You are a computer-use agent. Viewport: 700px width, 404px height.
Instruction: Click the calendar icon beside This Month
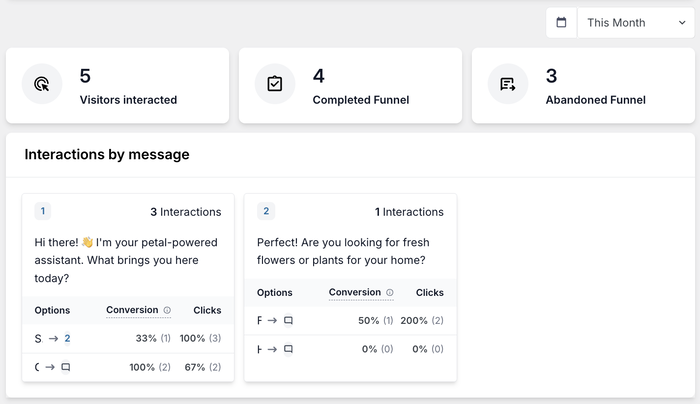tap(562, 23)
